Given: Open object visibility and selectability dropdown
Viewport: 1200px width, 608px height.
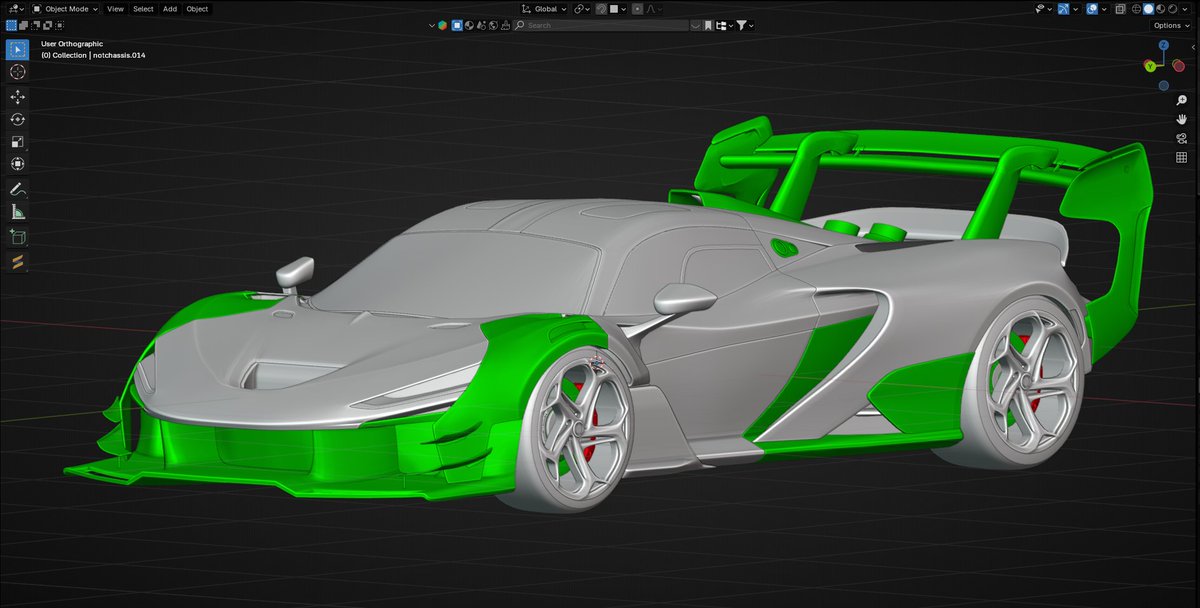Looking at the screenshot, I should point(1043,9).
